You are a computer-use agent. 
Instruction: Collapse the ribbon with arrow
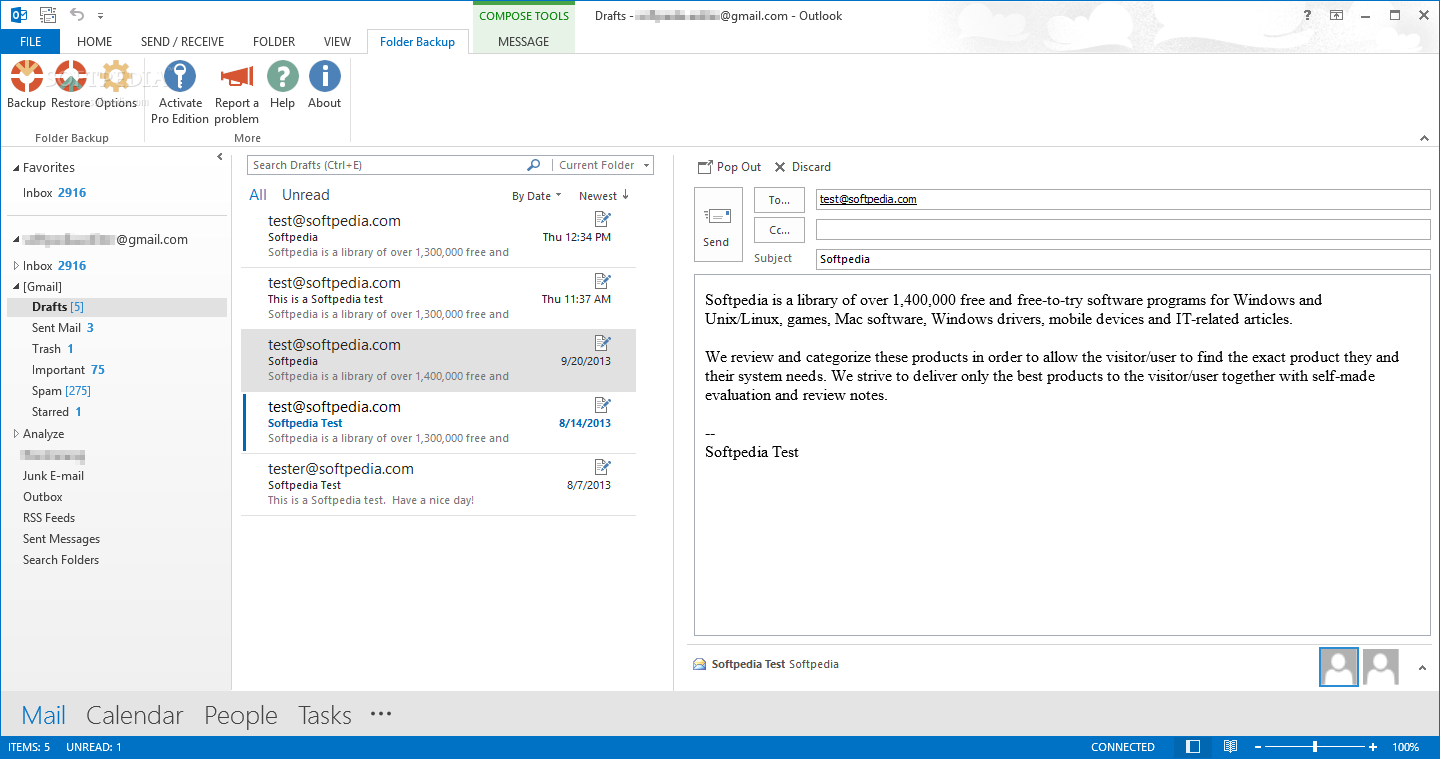(x=1424, y=138)
